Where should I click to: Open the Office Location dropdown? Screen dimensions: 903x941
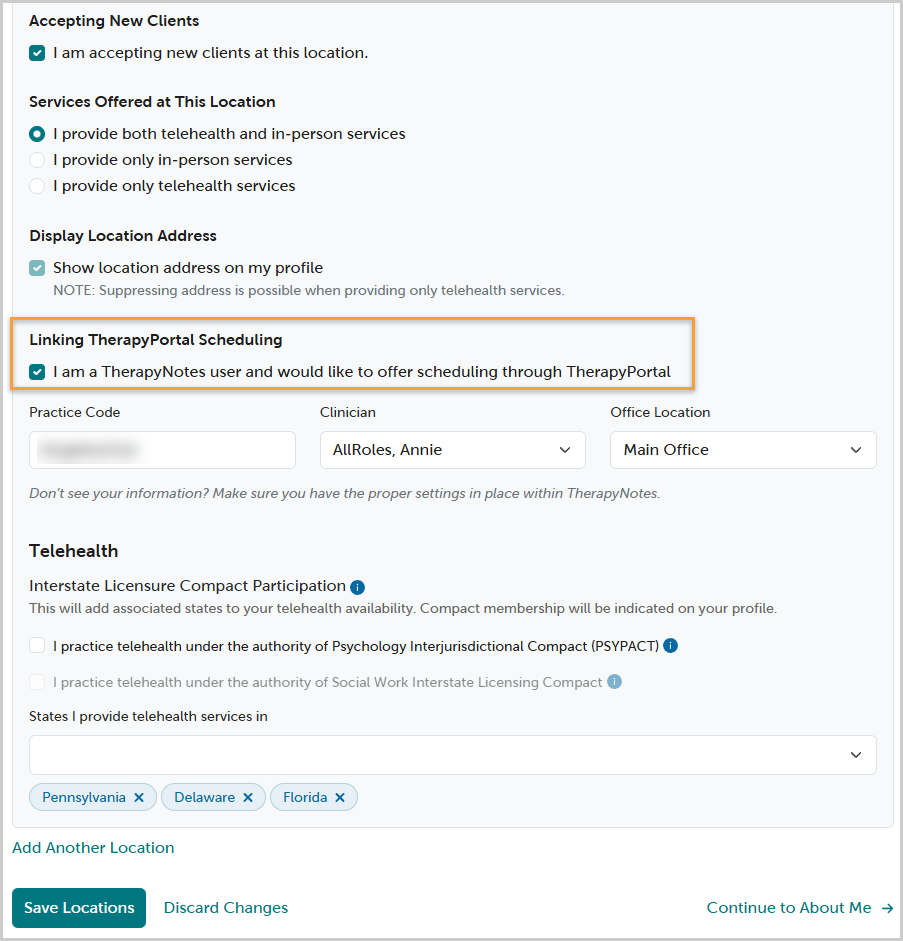coord(743,450)
